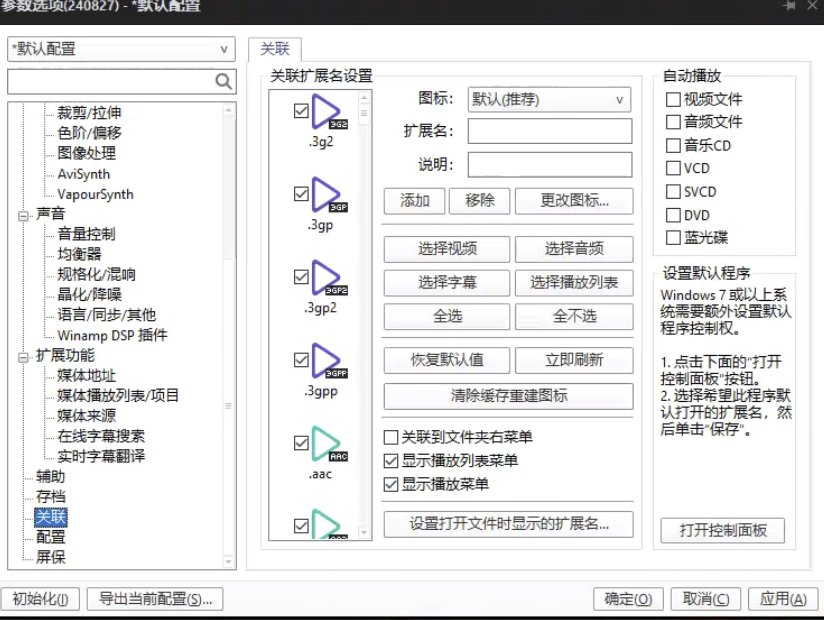824x620 pixels.
Task: Uncheck the .aac extension checkbox
Action: (x=301, y=443)
